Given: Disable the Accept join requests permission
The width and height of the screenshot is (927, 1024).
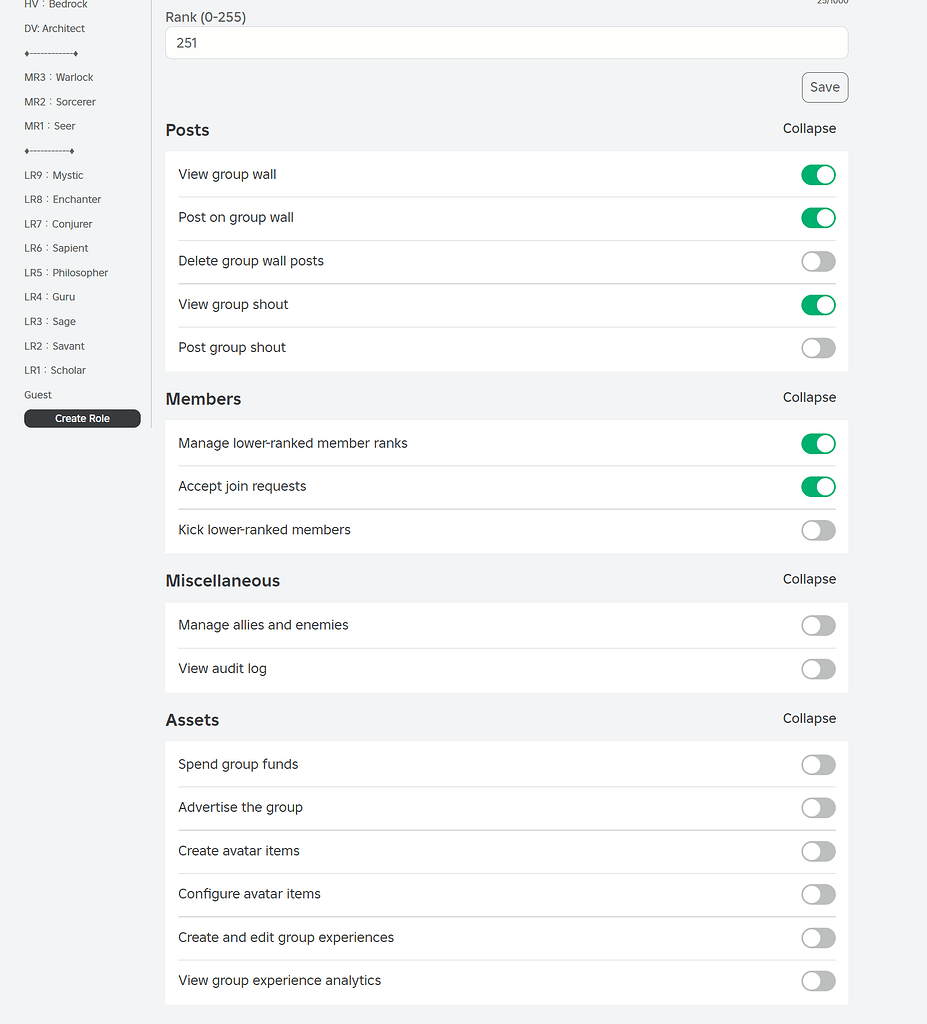Looking at the screenshot, I should click(818, 487).
